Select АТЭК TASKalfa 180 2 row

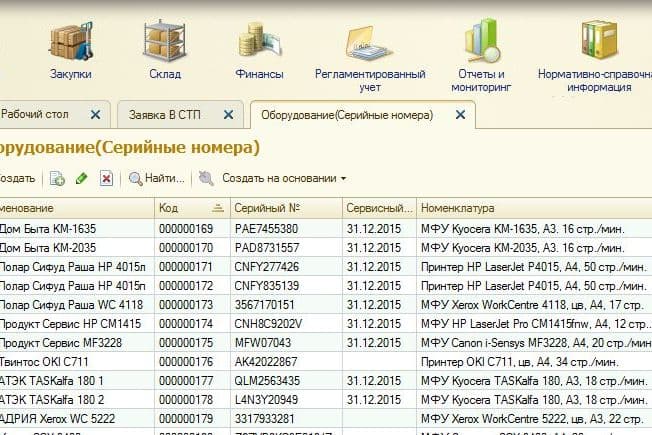(326, 400)
